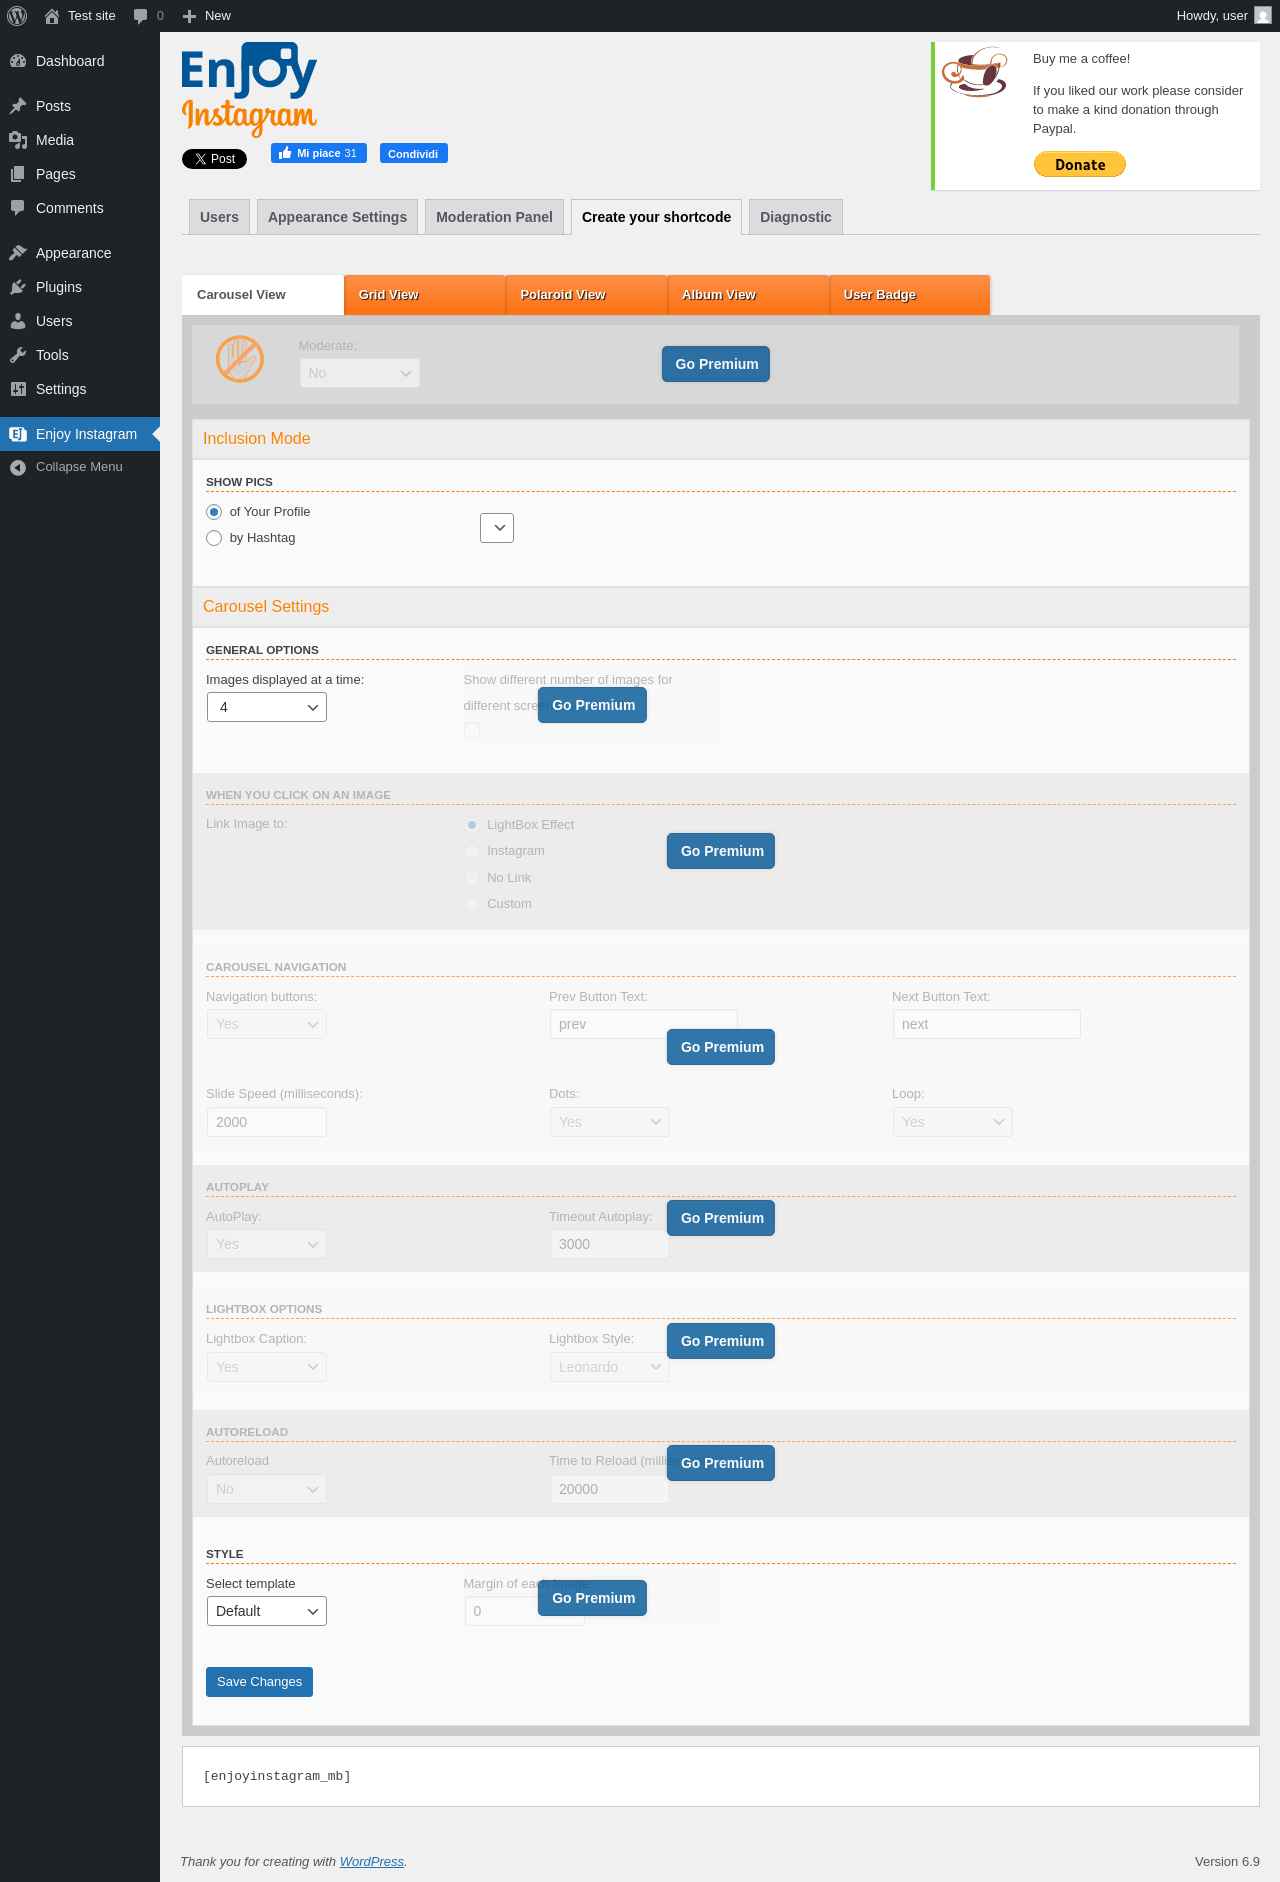
Task: Click the Save Changes button
Action: click(x=259, y=1682)
